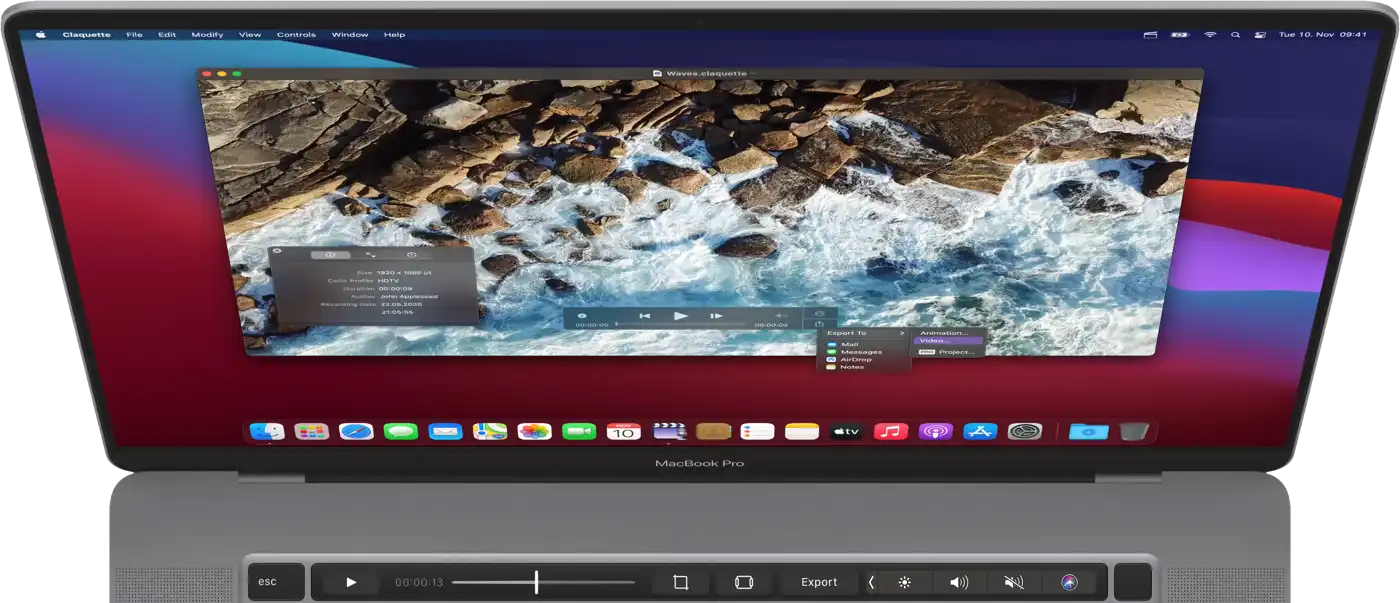The image size is (1400, 603).
Task: Open Safari from the Dock
Action: coord(356,431)
